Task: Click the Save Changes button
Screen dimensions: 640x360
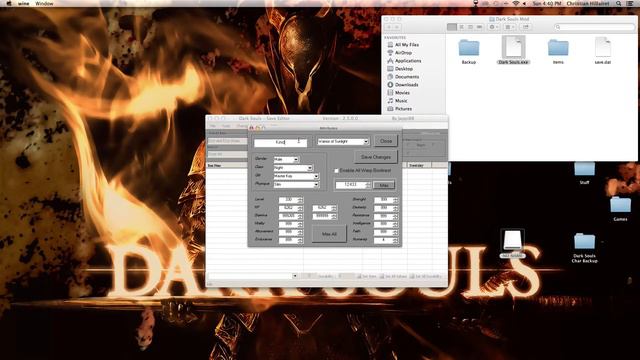Action: (376, 157)
